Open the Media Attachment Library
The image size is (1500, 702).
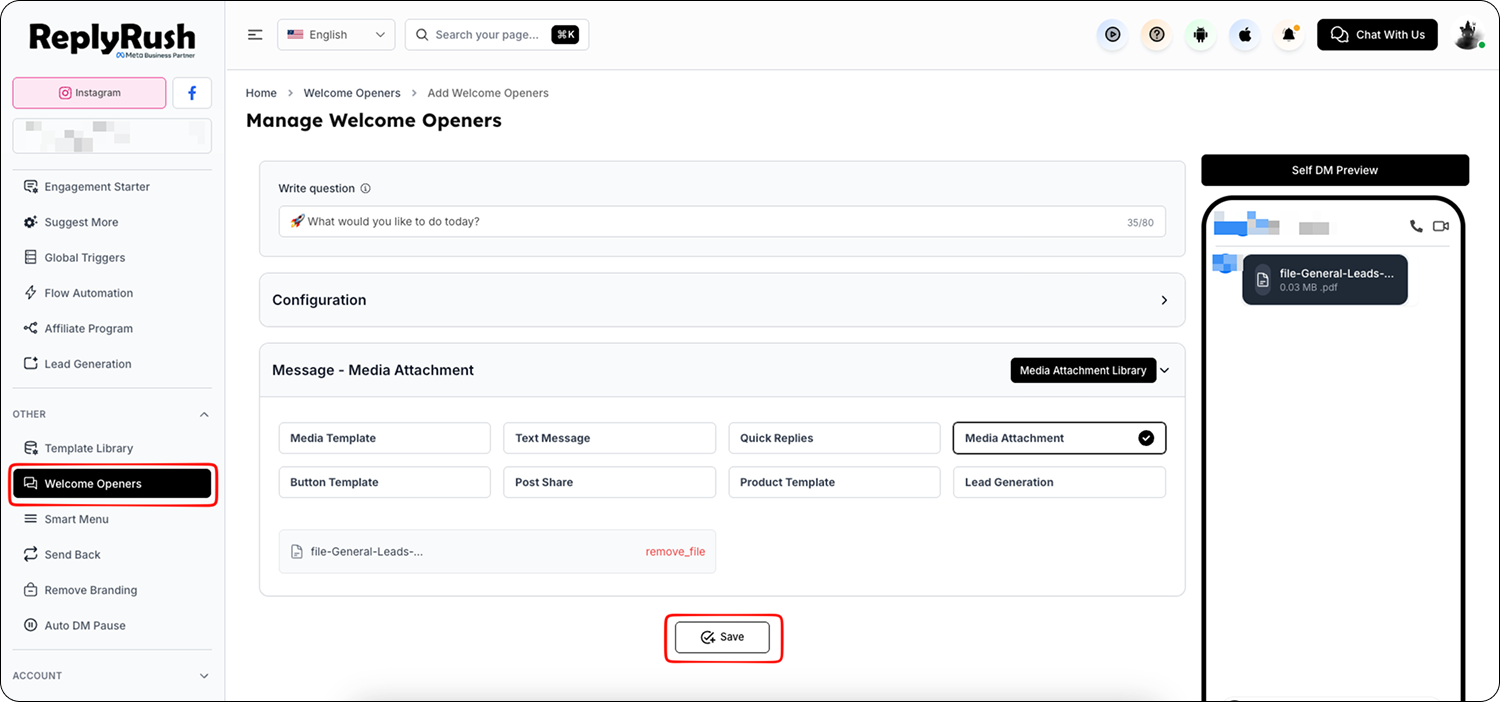[x=1083, y=370]
